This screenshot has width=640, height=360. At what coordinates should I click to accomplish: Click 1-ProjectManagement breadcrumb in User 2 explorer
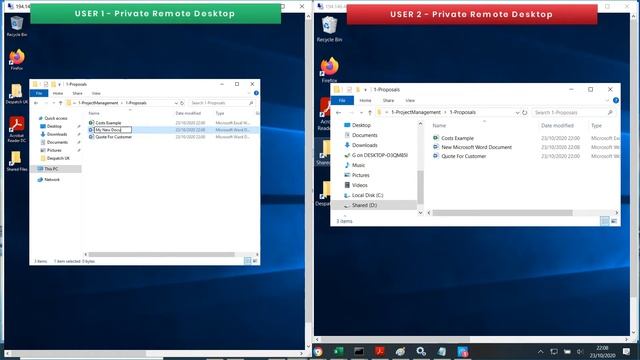pyautogui.click(x=416, y=112)
